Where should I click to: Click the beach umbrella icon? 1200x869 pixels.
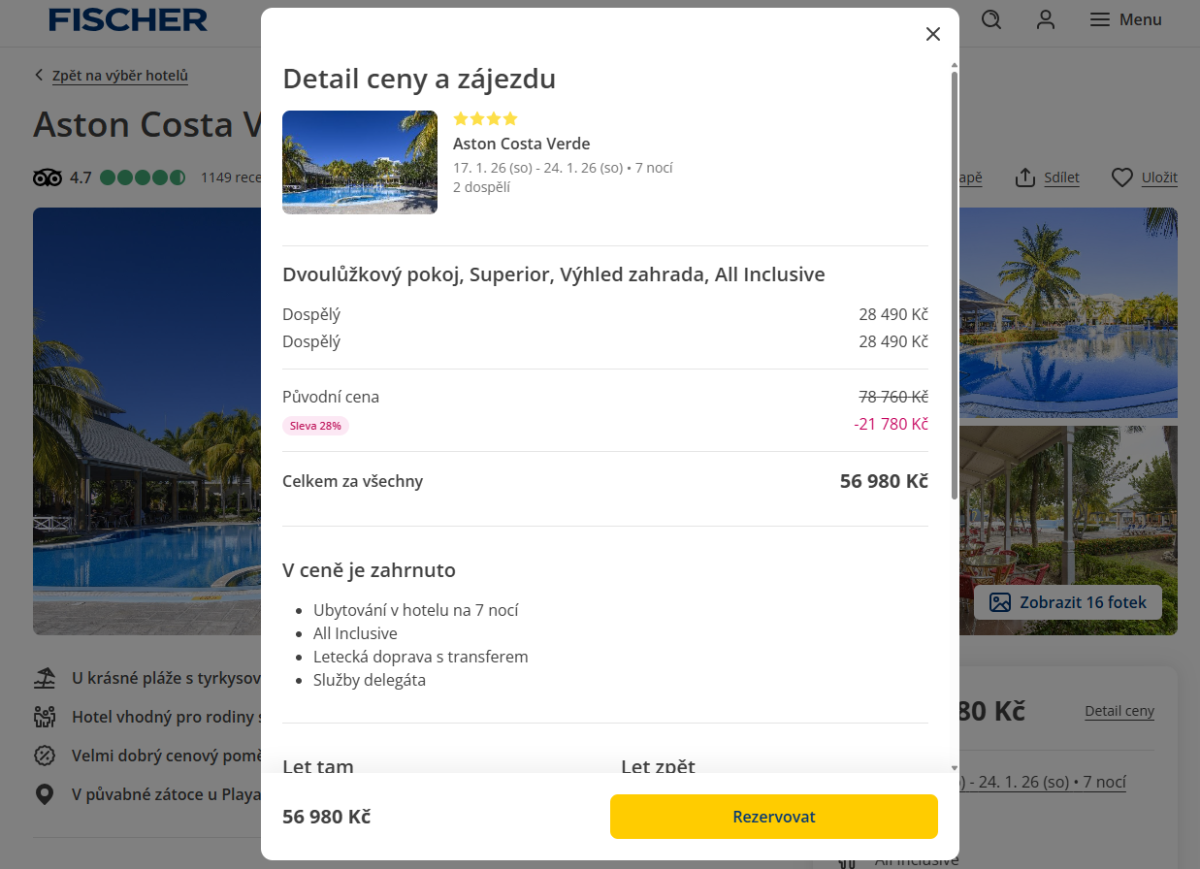pyautogui.click(x=45, y=678)
